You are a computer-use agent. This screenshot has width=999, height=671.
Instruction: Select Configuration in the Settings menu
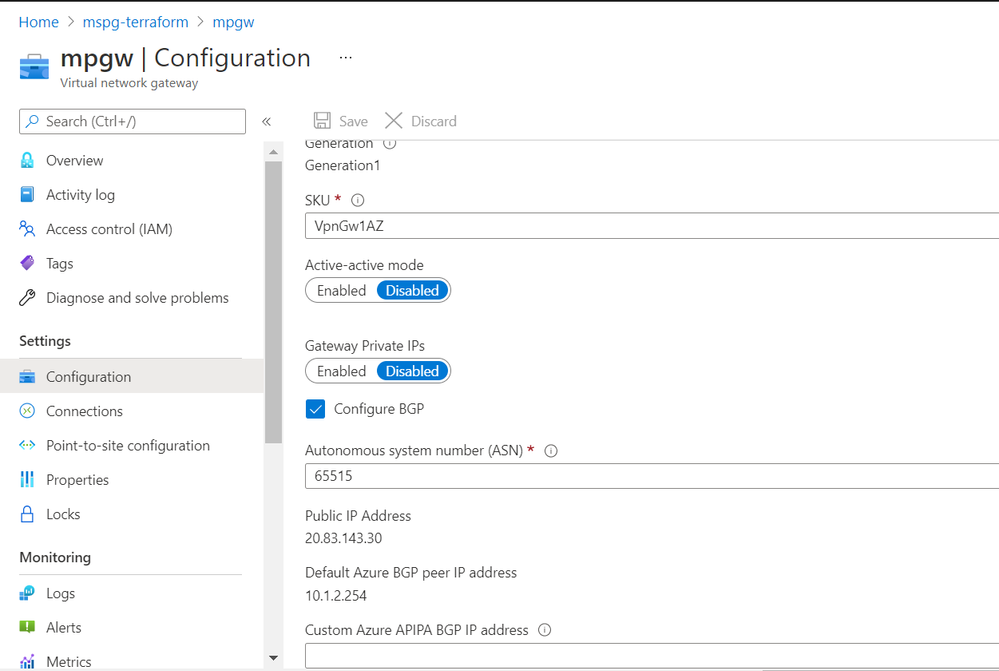[132, 377]
